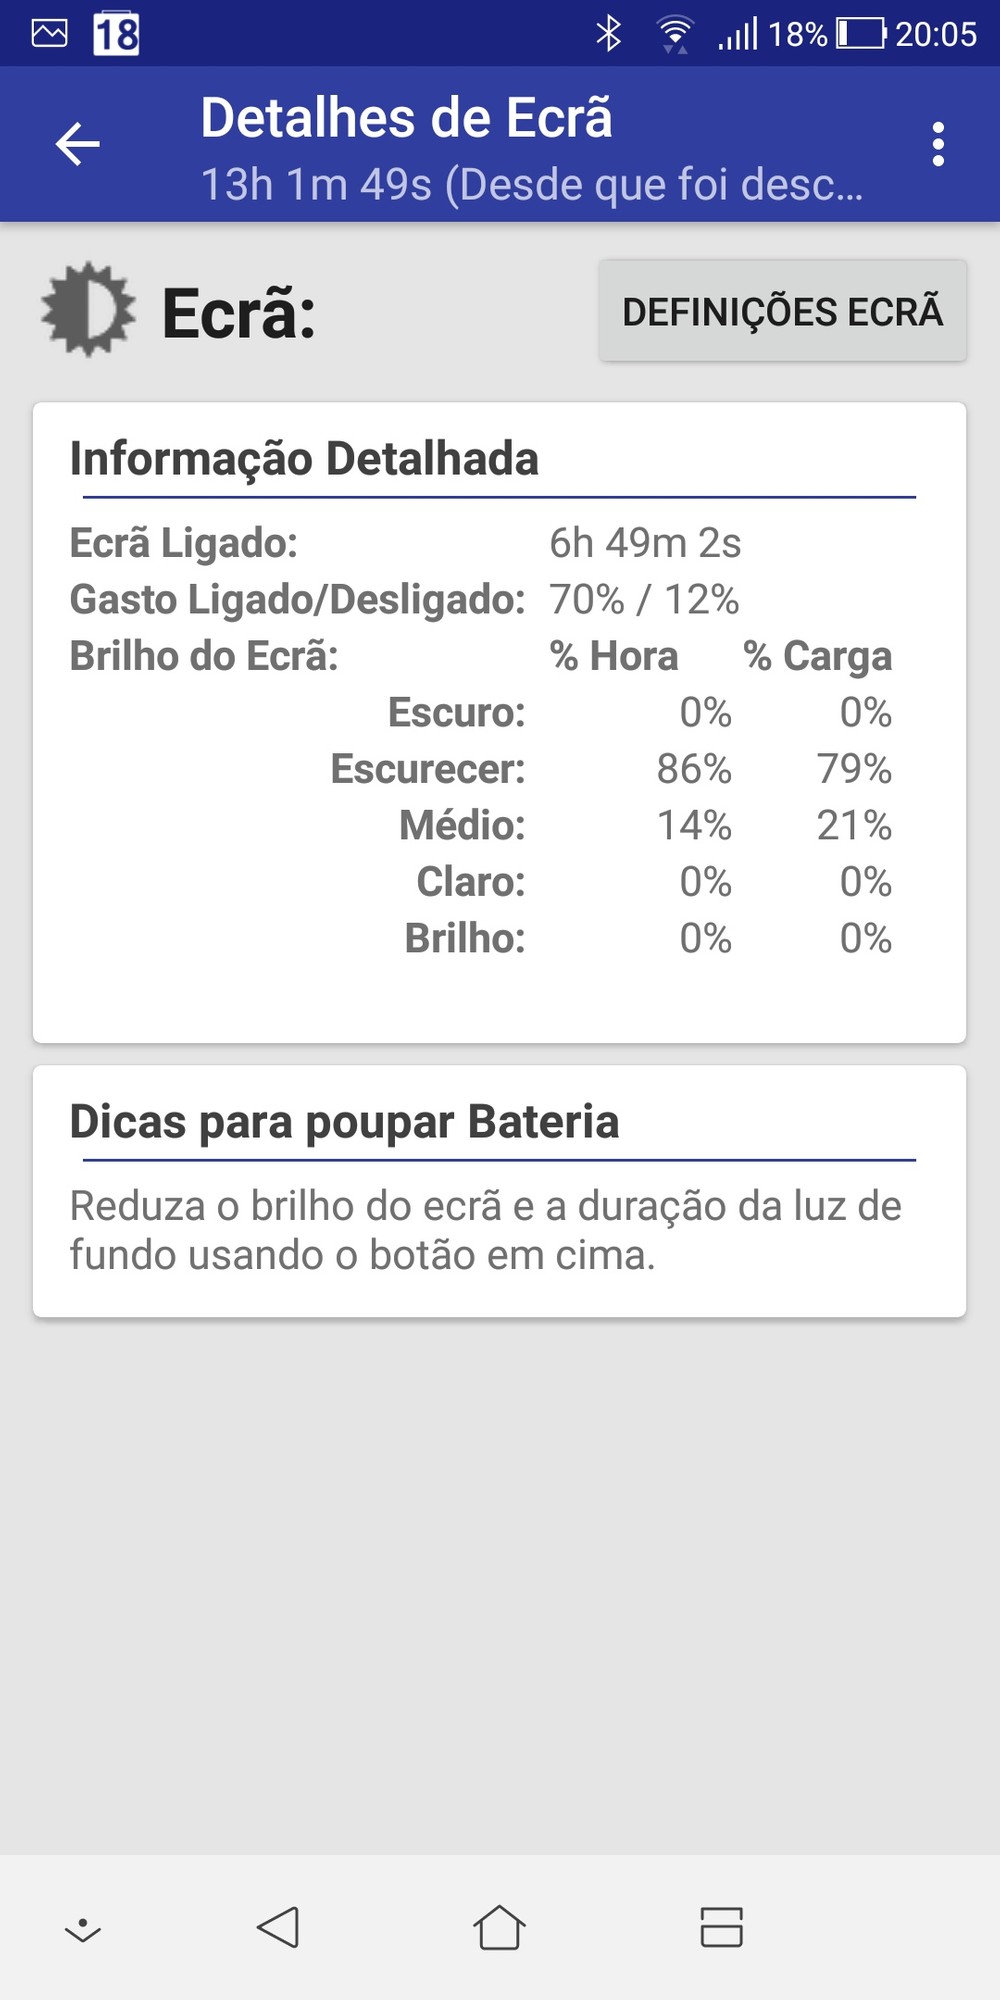Tap the Dicas para poupar Bateria card

(499, 1190)
